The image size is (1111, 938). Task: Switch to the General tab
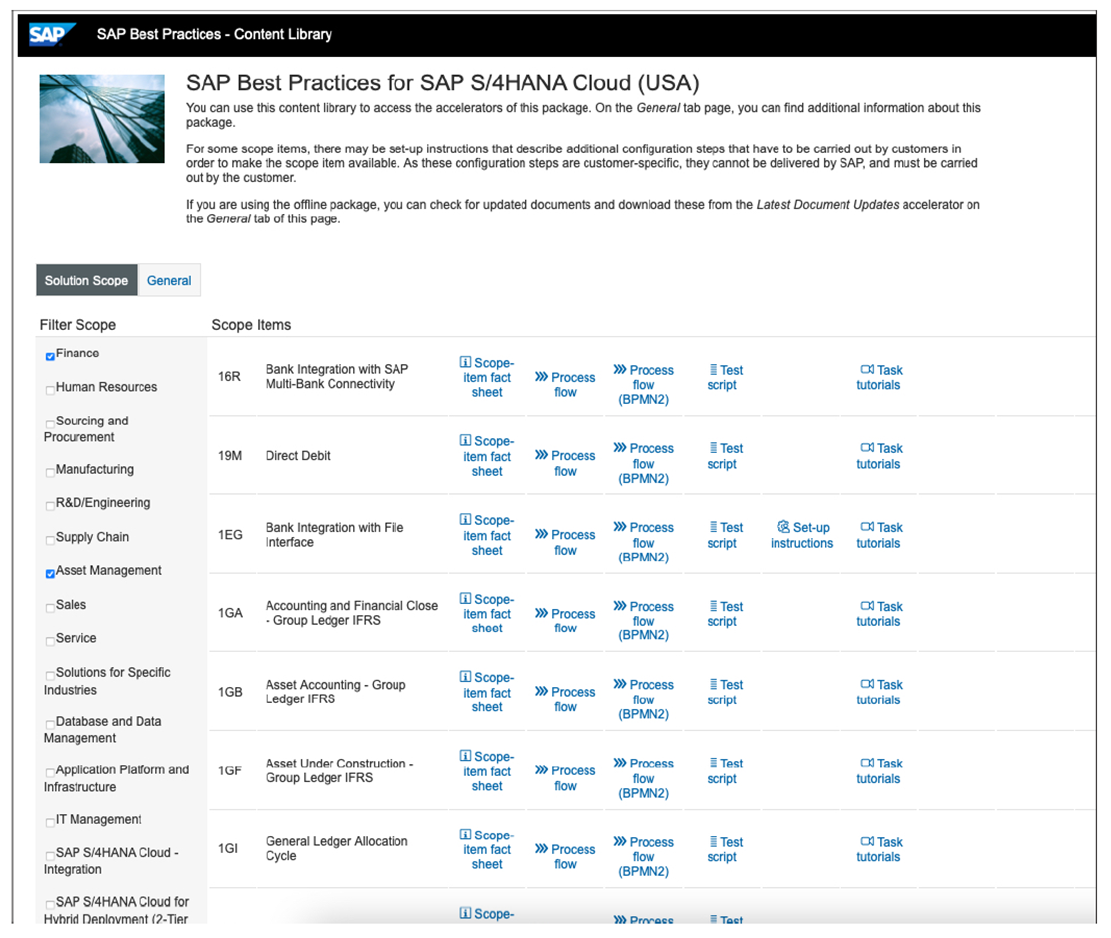168,280
